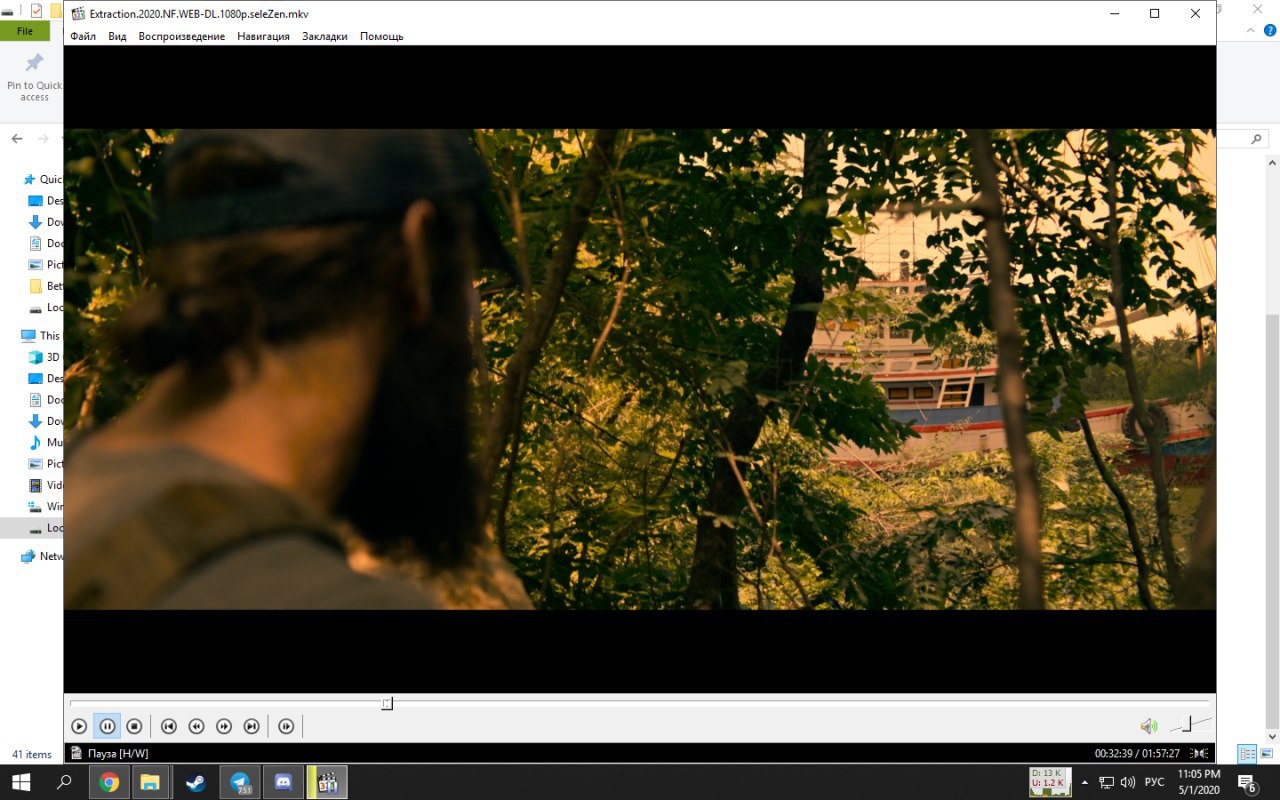1280x800 pixels.
Task: Open Windows taskbar search
Action: (x=64, y=782)
